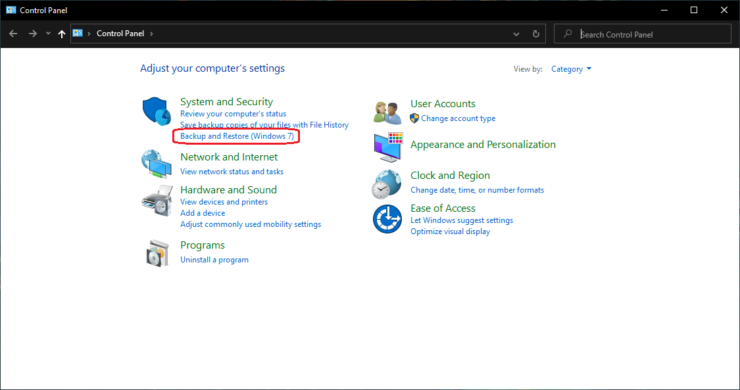
Task: Click the Control Panel breadcrumb text
Action: 120,33
